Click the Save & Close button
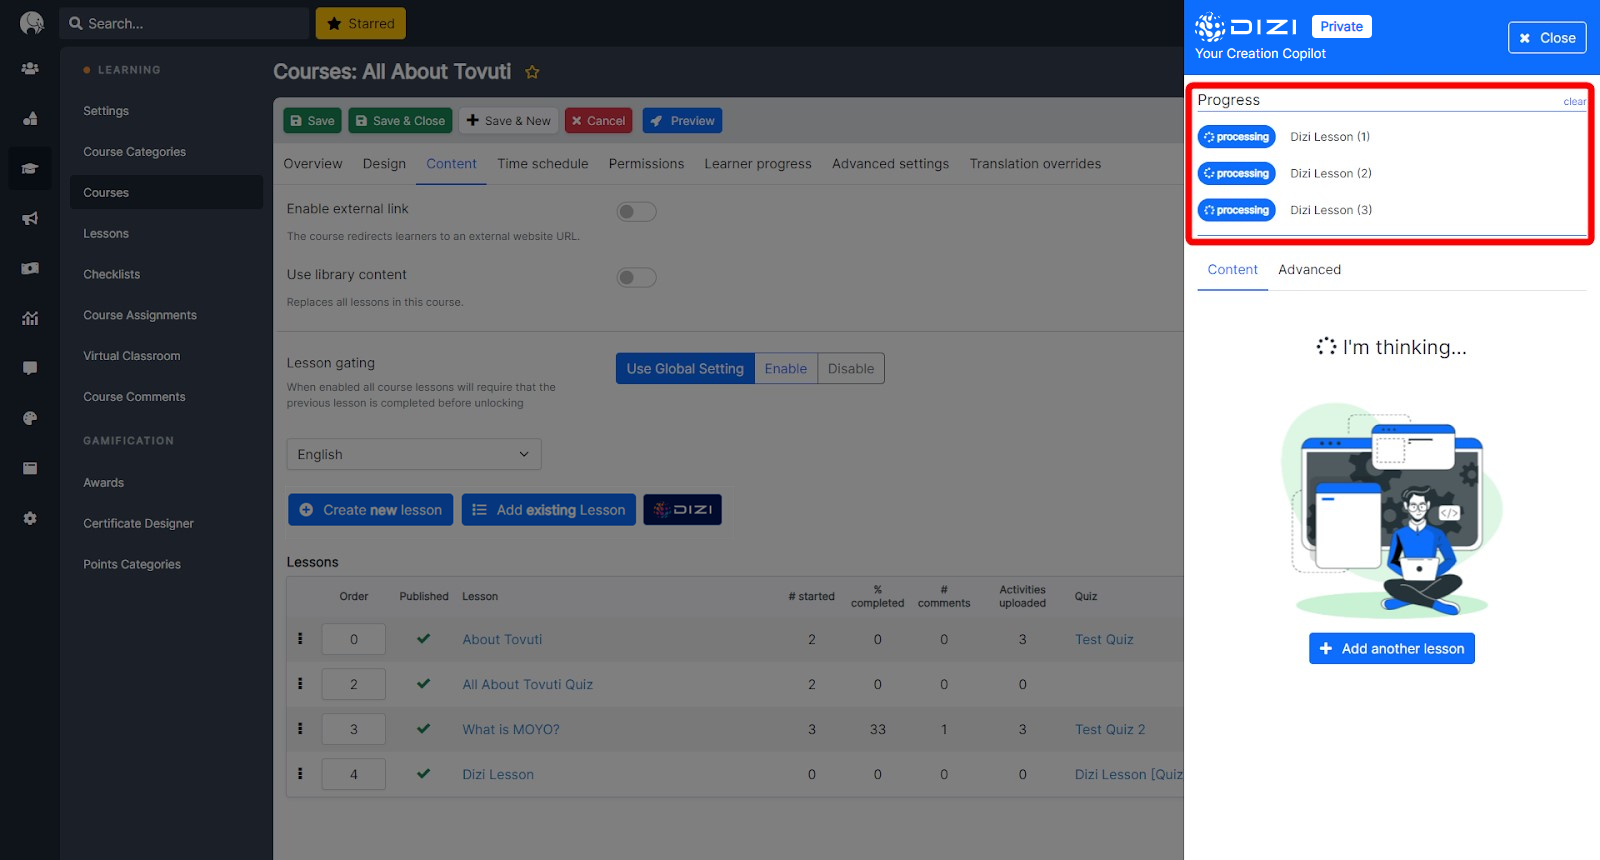The width and height of the screenshot is (1600, 860). coord(400,121)
